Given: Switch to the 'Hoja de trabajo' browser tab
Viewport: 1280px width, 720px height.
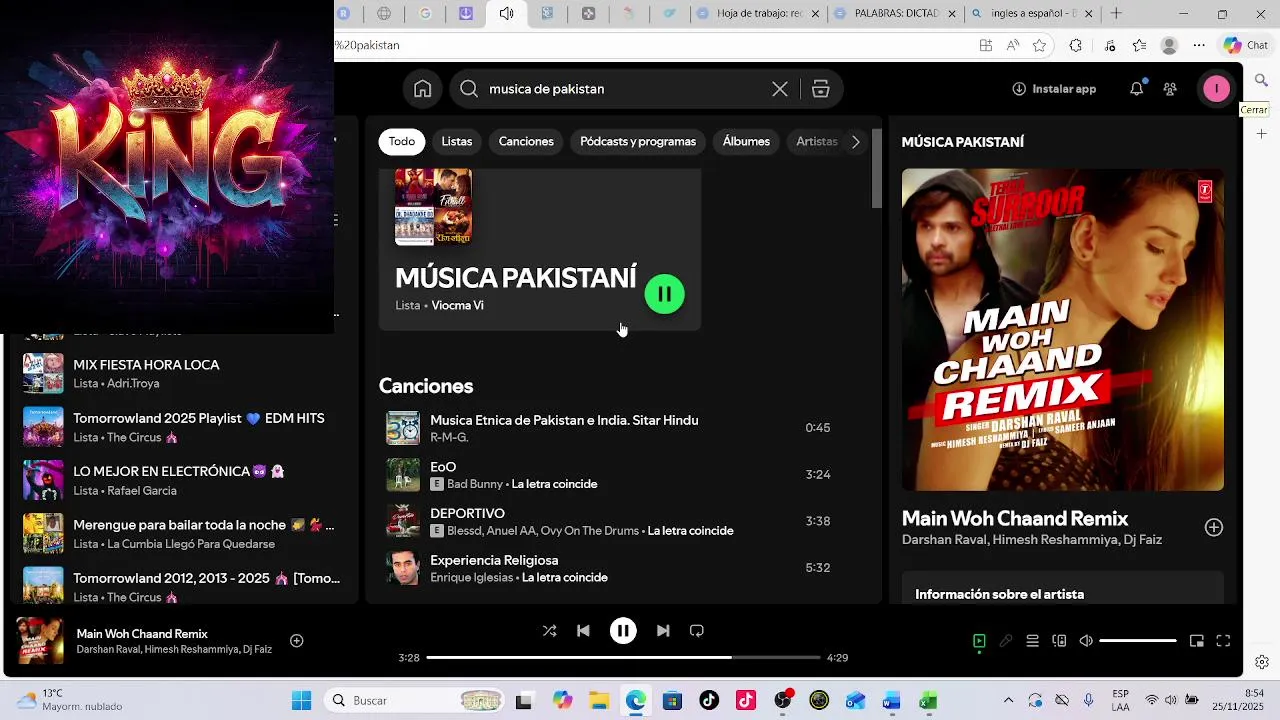Looking at the screenshot, I should 757,14.
